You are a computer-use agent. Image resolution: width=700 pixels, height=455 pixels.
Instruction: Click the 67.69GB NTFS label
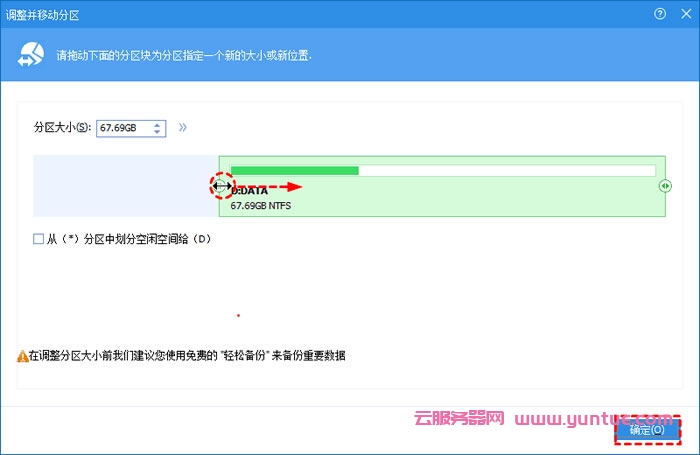click(266, 206)
